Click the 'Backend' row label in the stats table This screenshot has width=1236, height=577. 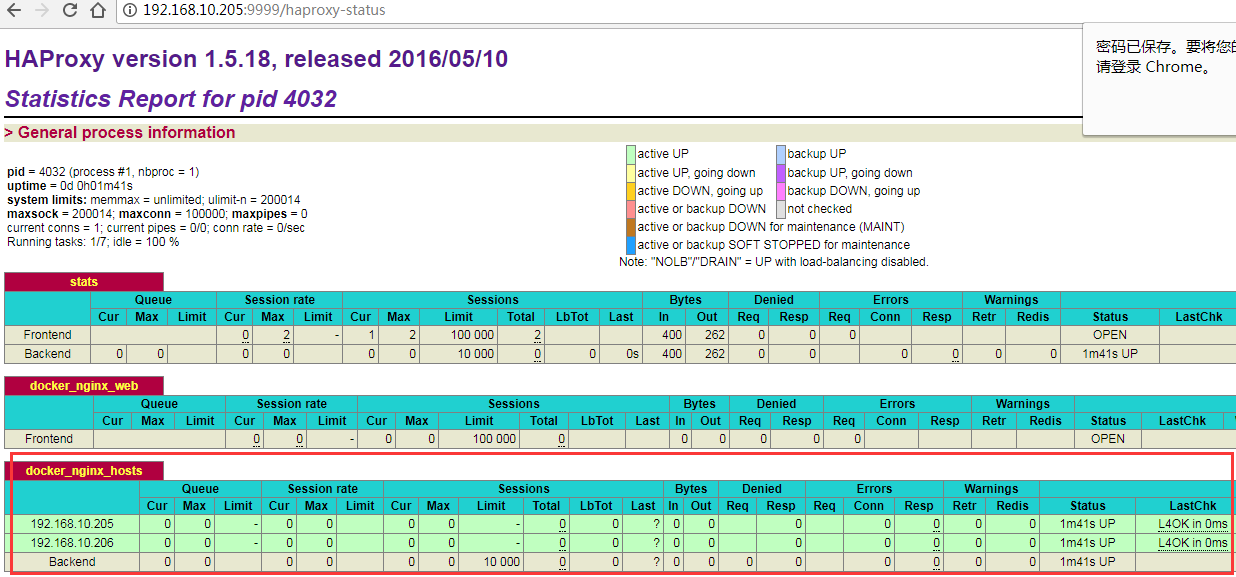point(48,354)
